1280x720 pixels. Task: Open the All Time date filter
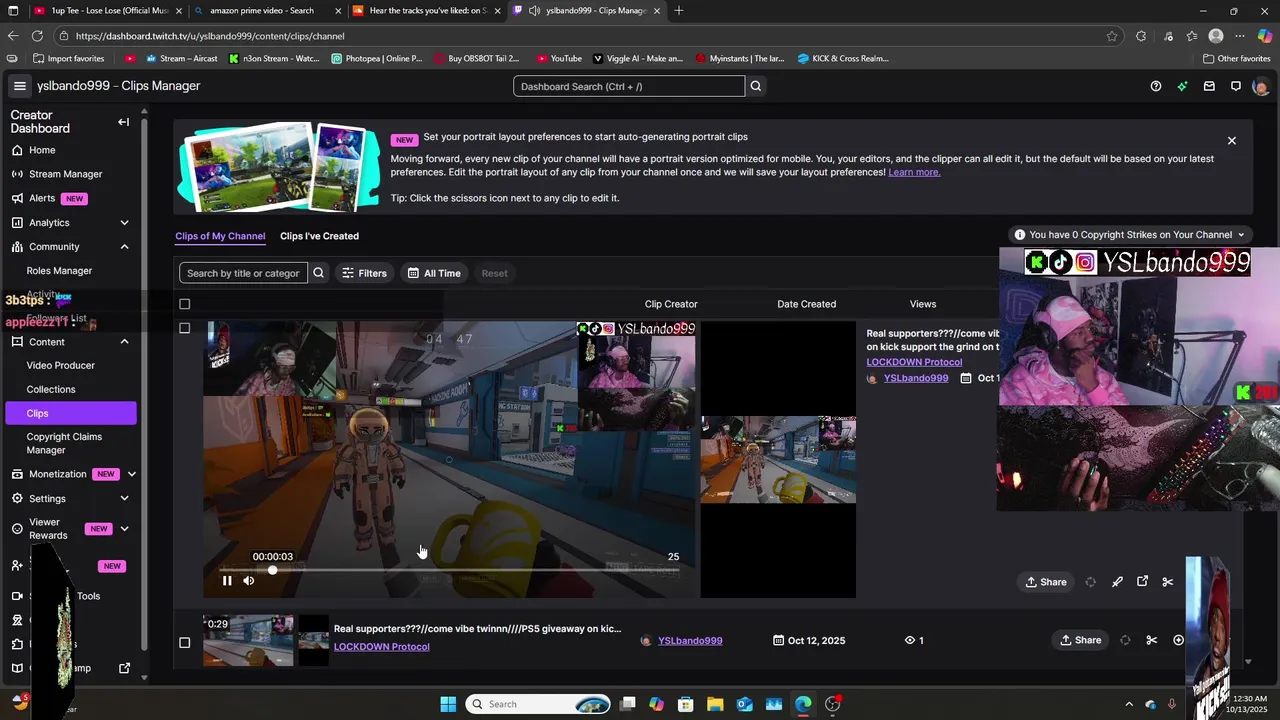434,273
